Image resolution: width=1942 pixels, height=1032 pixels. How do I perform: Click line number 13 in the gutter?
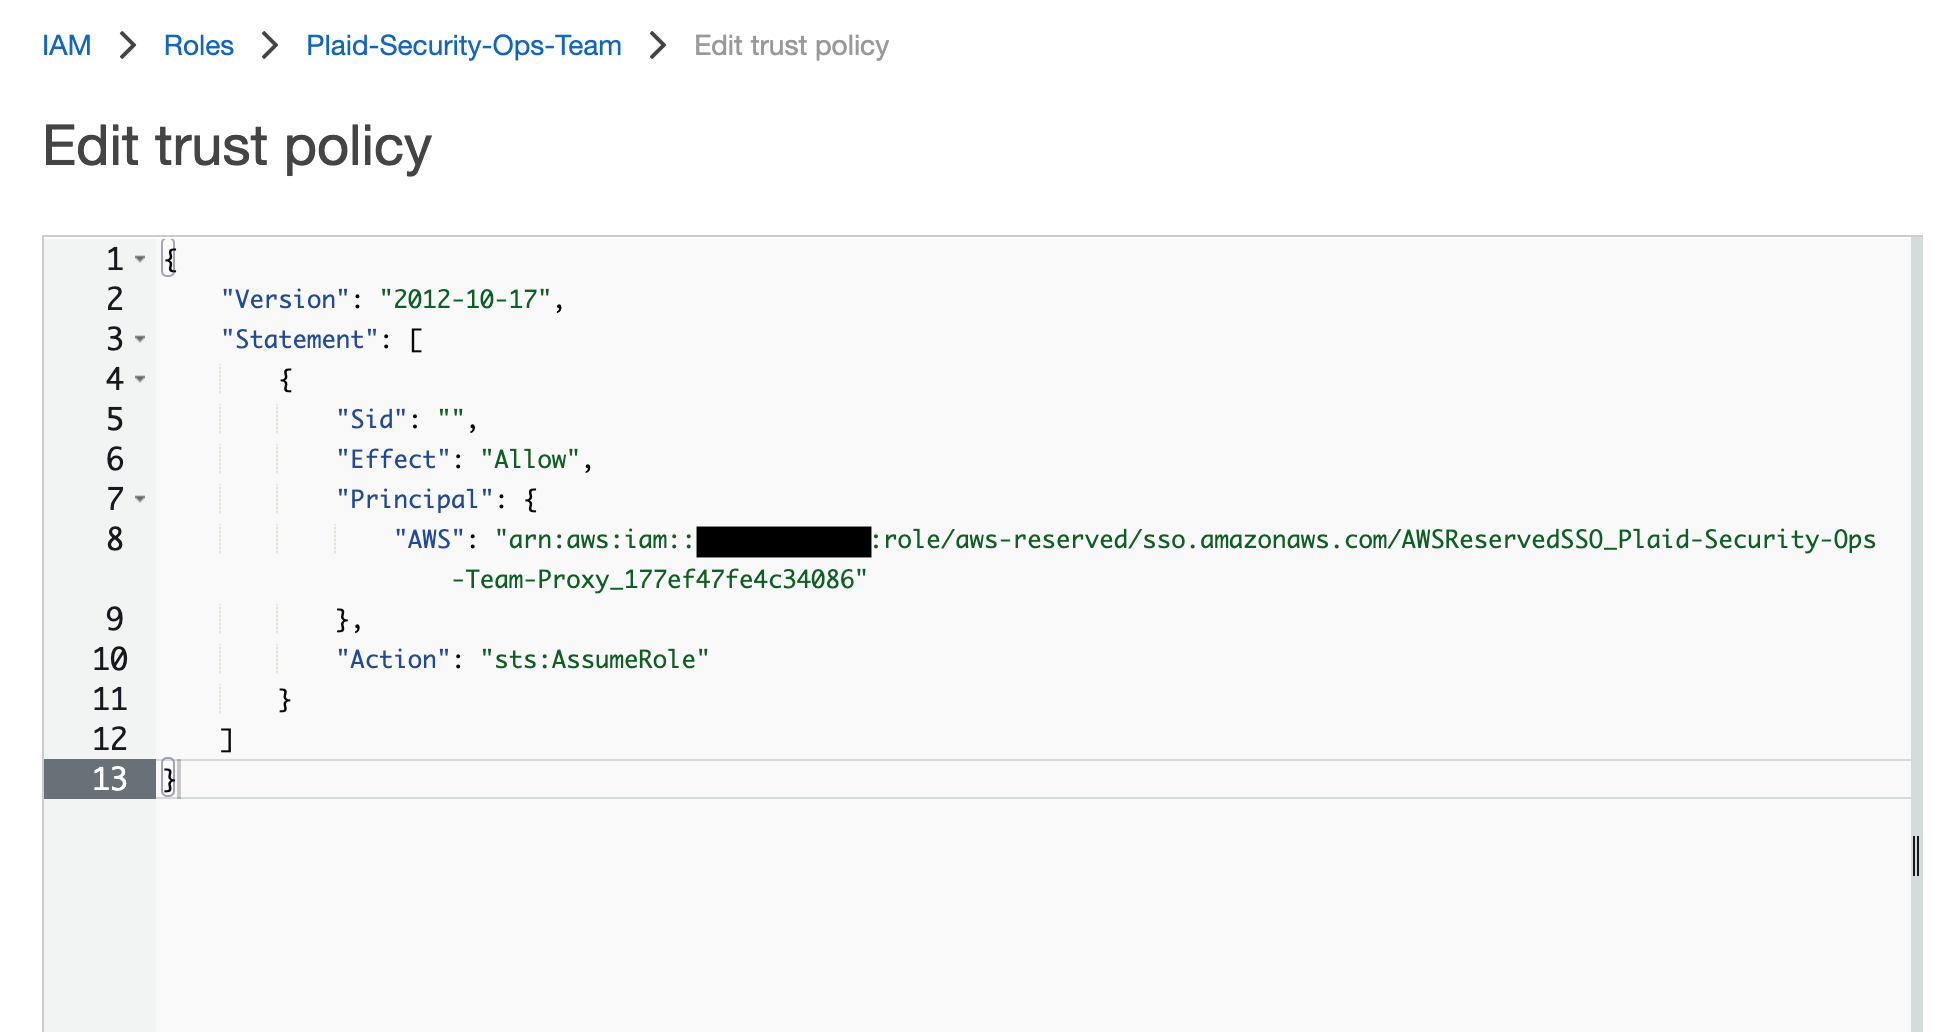110,779
